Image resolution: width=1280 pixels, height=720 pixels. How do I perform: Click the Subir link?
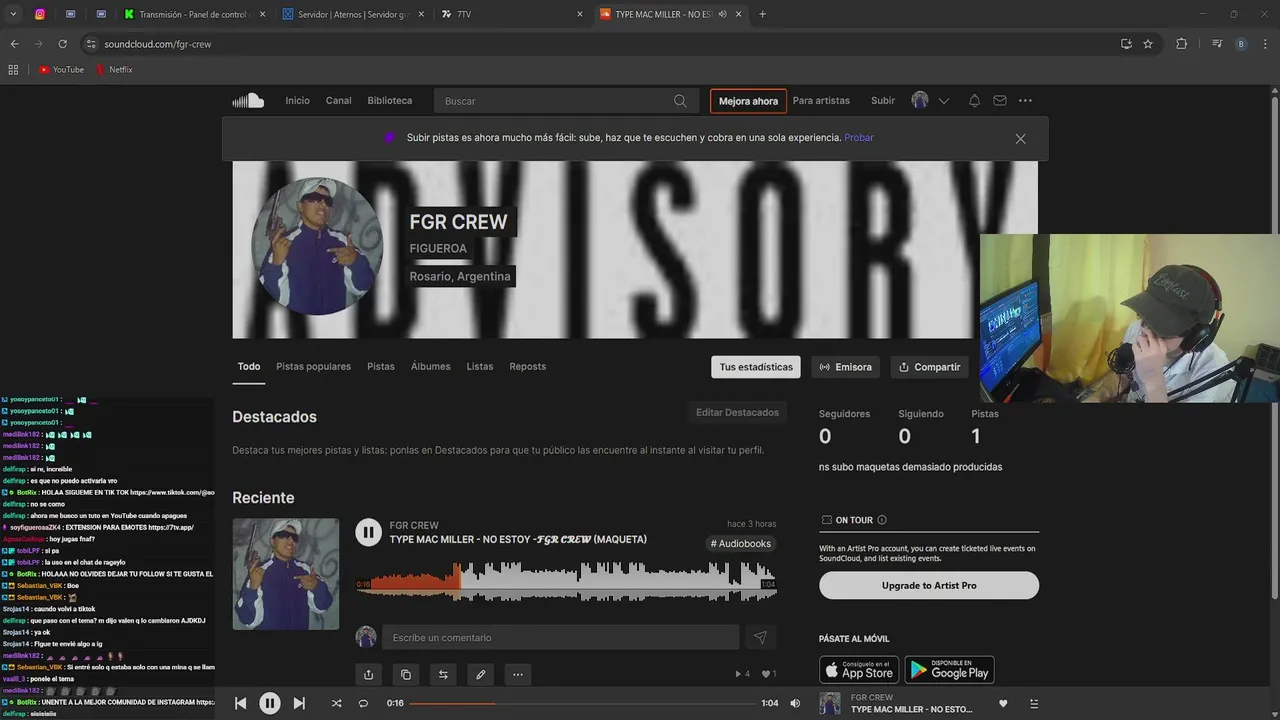pyautogui.click(x=883, y=101)
